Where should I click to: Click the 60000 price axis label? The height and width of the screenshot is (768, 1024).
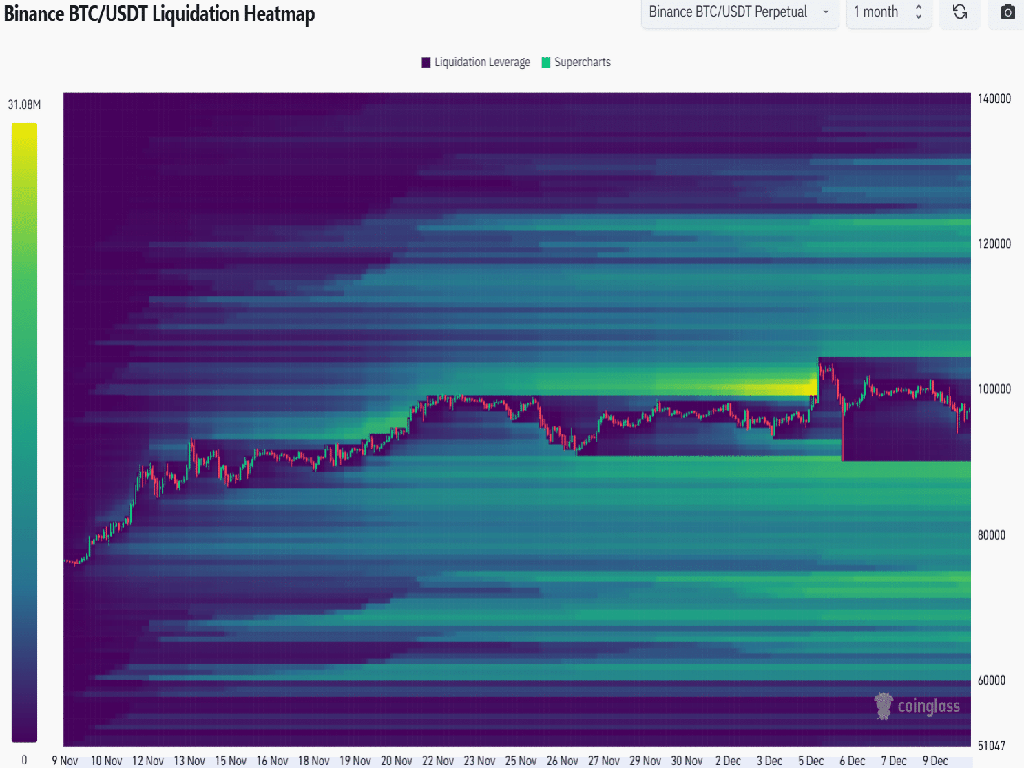tap(990, 681)
